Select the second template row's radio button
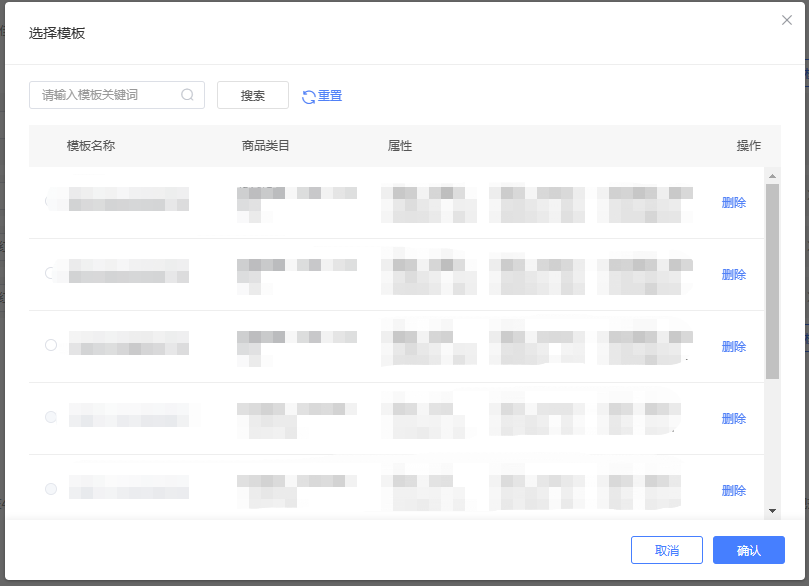 pyautogui.click(x=51, y=273)
